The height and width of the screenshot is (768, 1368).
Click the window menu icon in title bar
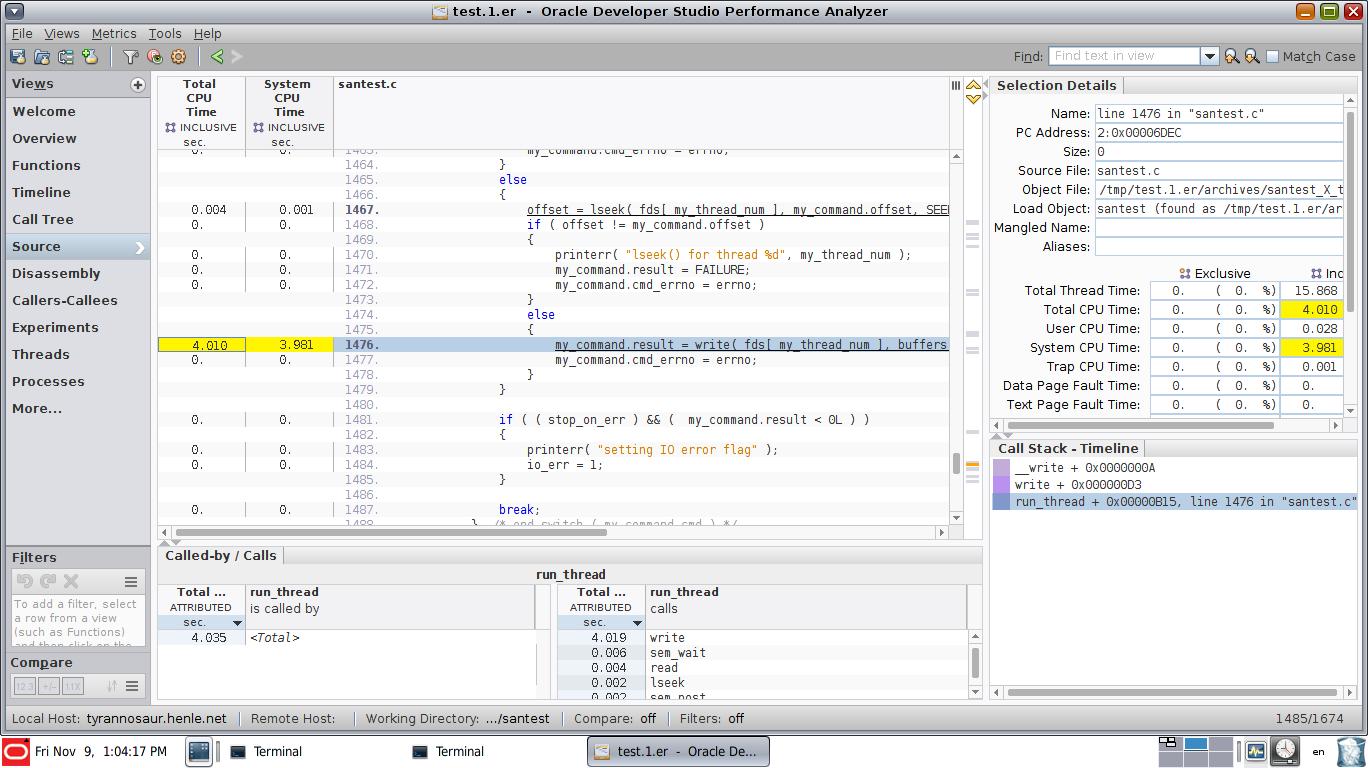14,11
